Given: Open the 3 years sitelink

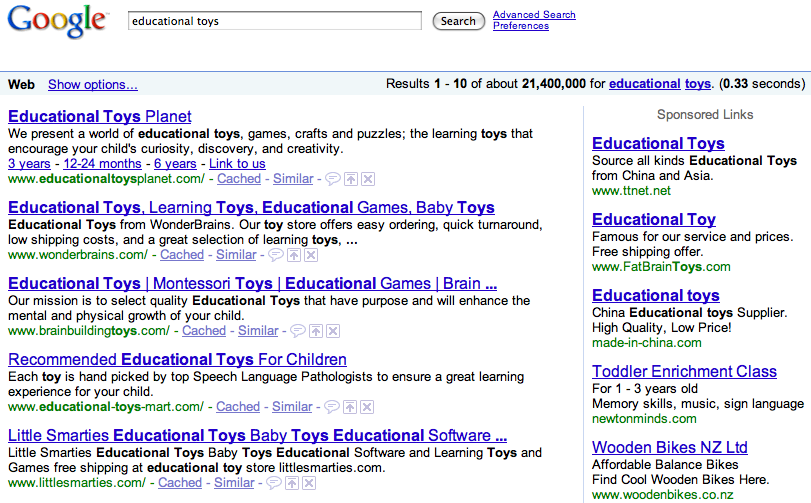Looking at the screenshot, I should [x=29, y=164].
